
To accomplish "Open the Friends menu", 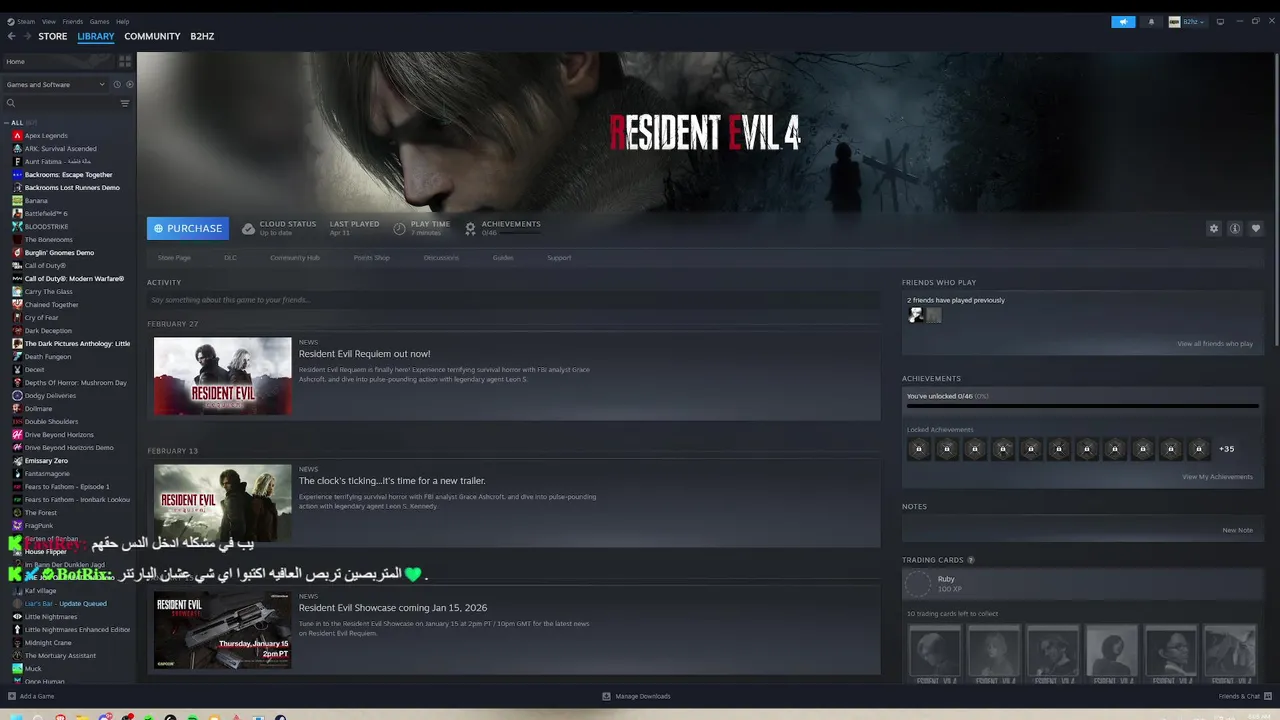I will click(73, 21).
